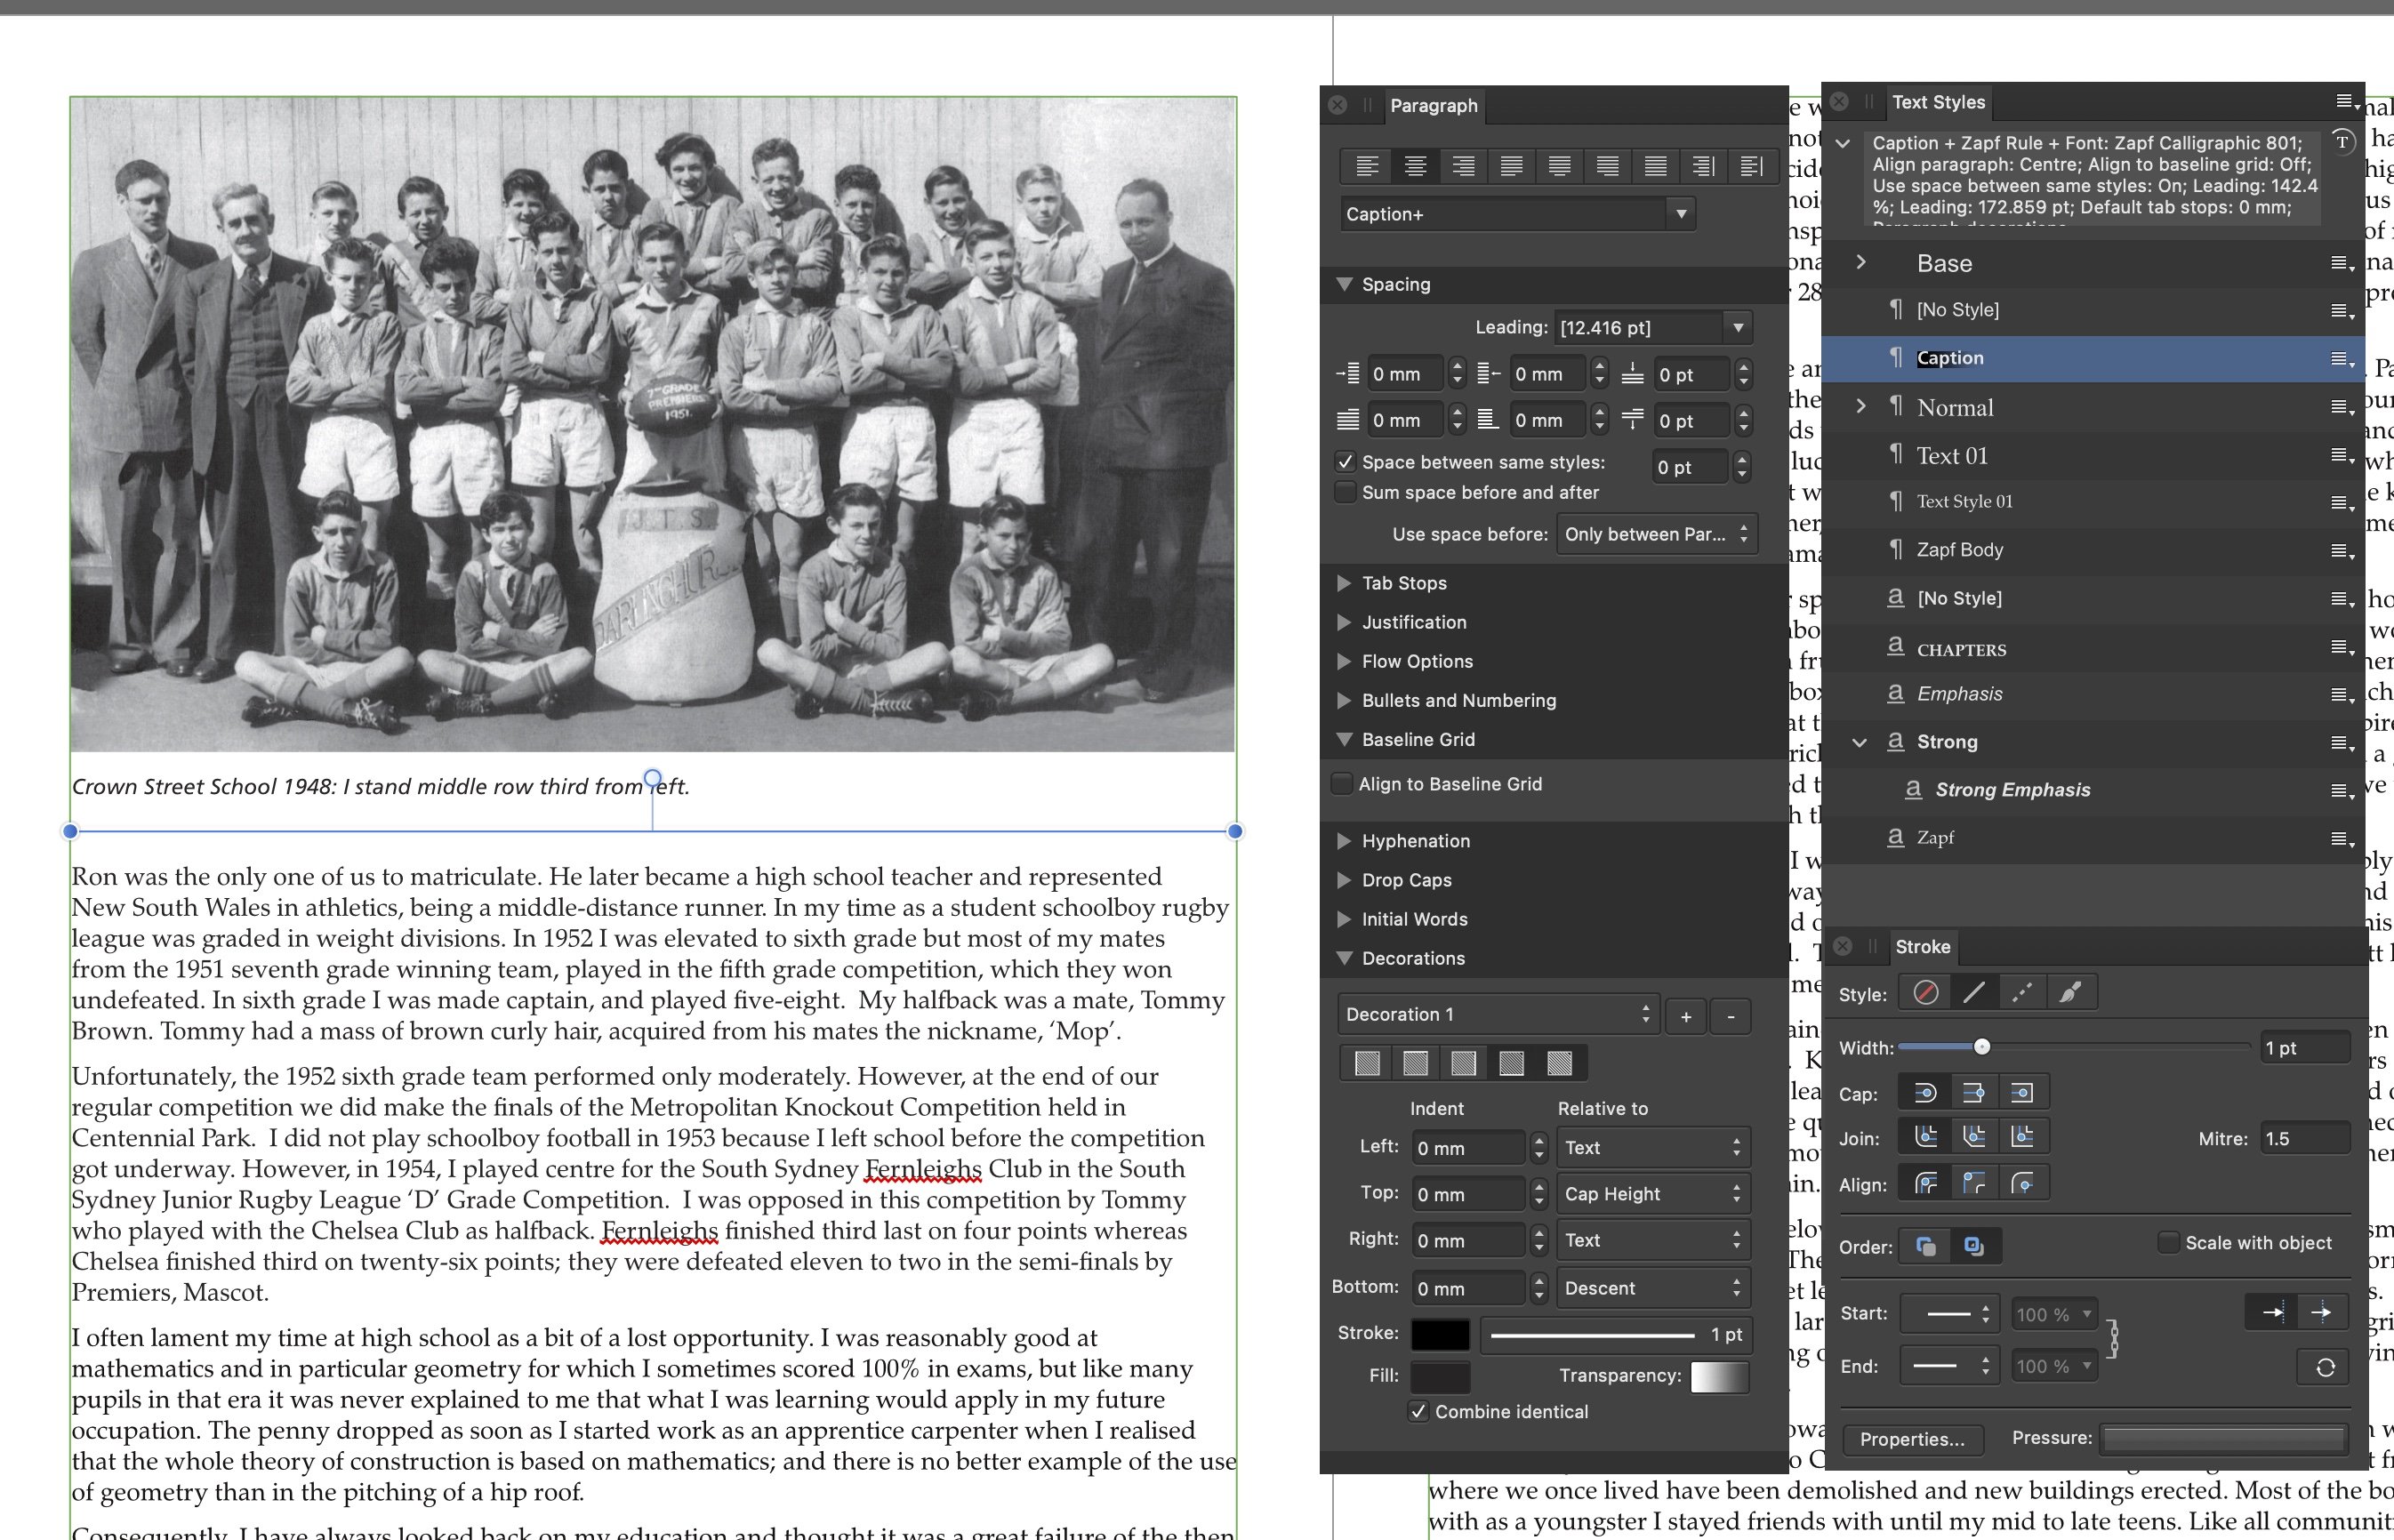Expand the Flow Options section
The height and width of the screenshot is (1540, 2394).
tap(1345, 661)
